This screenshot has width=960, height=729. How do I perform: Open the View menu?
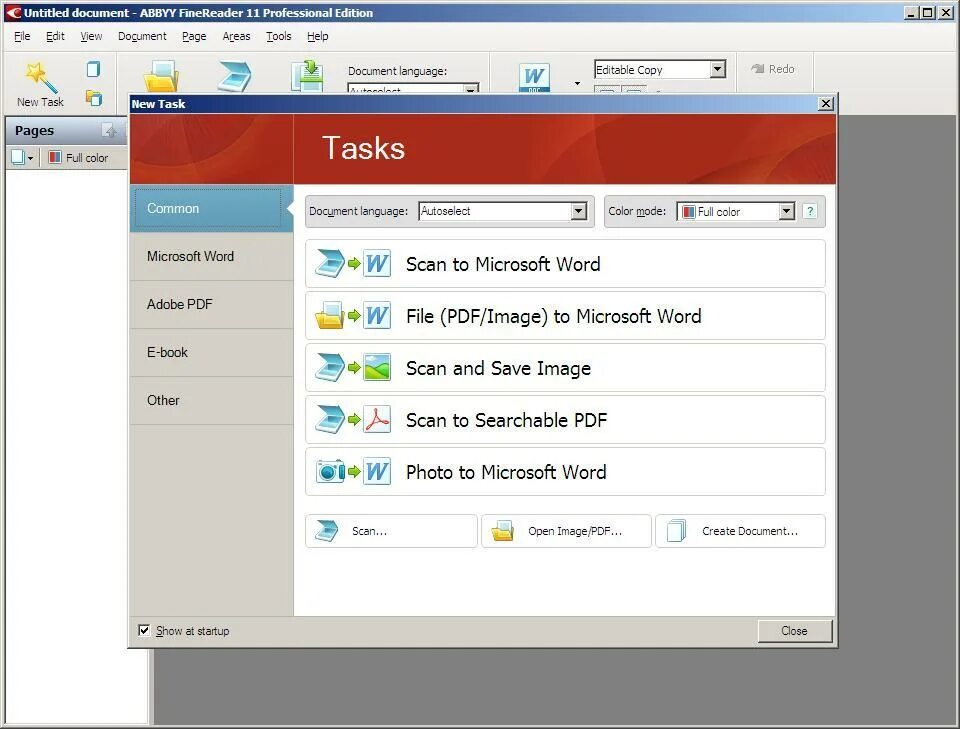[91, 36]
